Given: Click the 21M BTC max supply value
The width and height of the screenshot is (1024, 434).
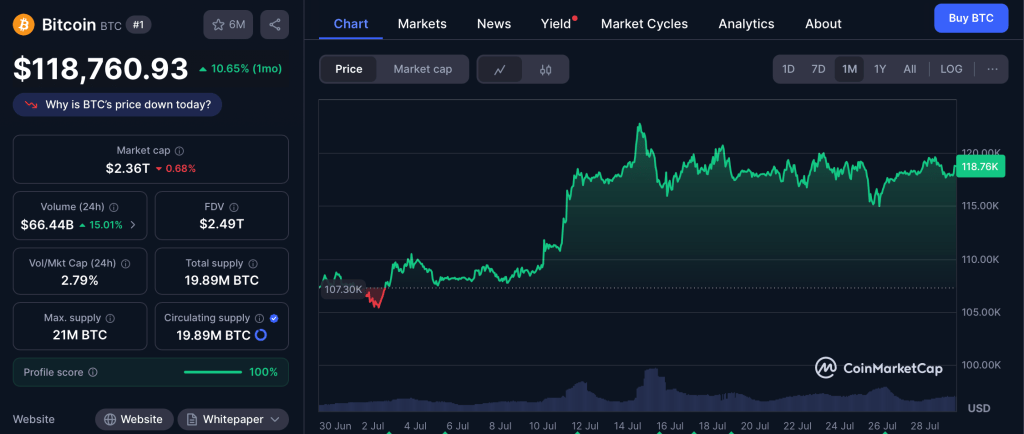Looking at the screenshot, I should (x=80, y=335).
